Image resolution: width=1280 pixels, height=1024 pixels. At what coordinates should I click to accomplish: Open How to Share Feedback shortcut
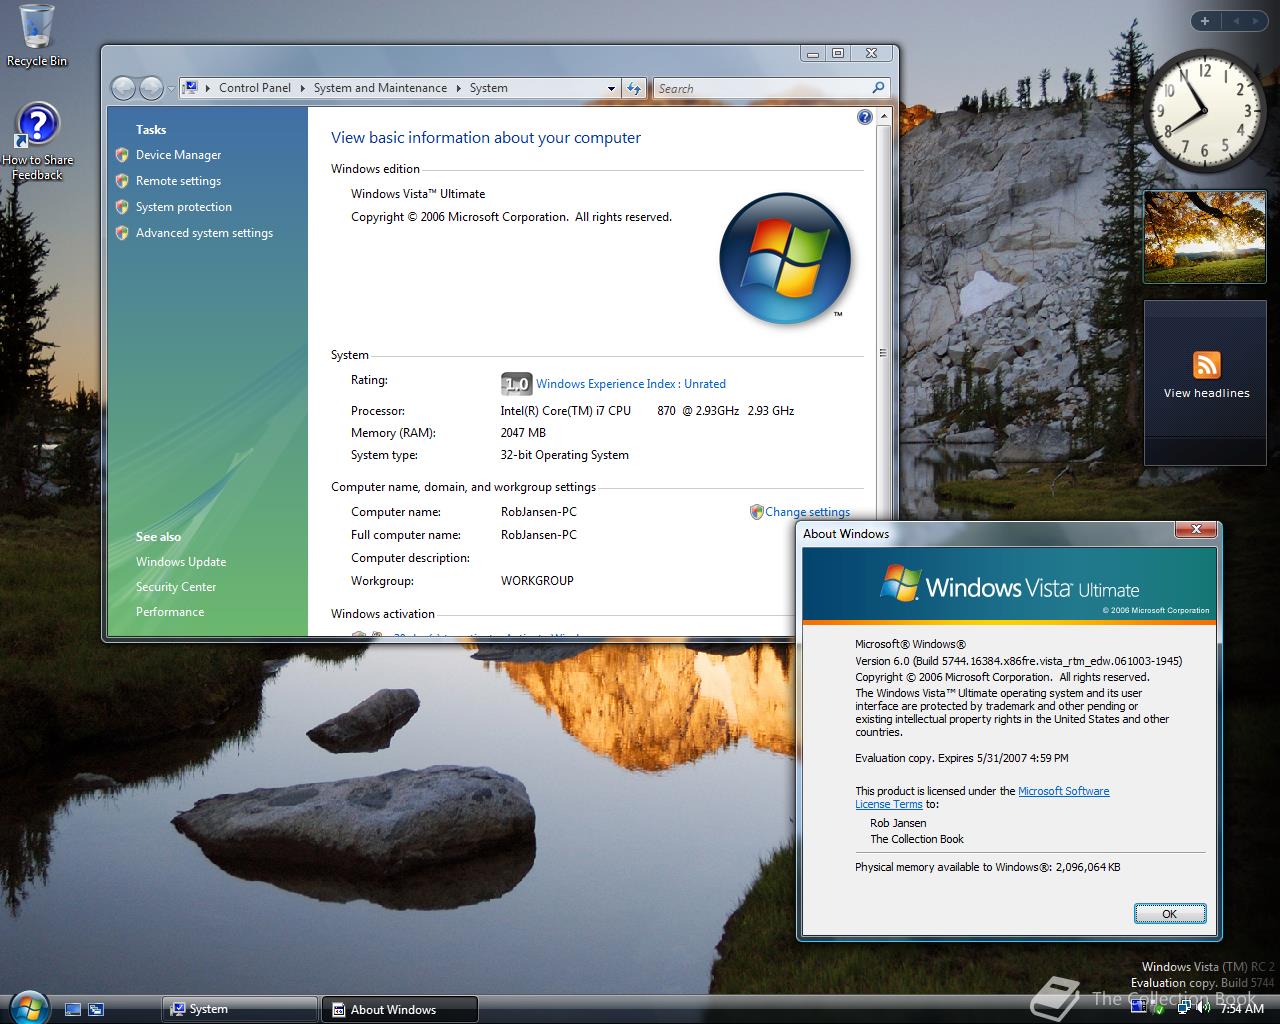tap(37, 142)
